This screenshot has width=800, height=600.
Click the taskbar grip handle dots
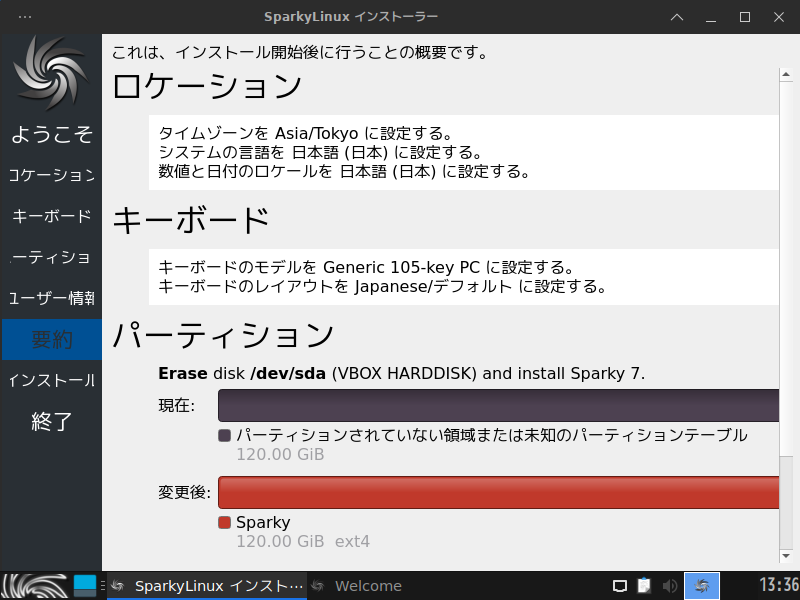pyautogui.click(x=103, y=586)
